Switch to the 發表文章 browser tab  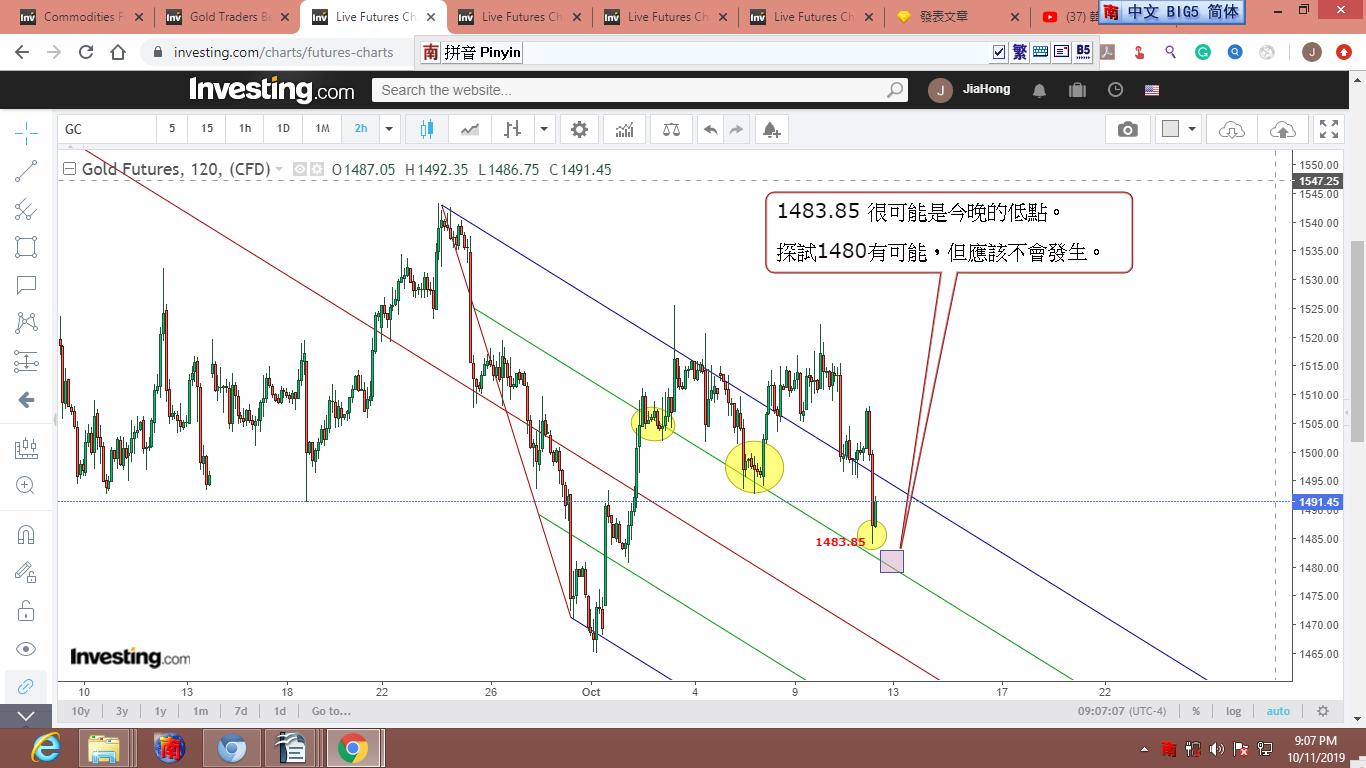point(958,17)
